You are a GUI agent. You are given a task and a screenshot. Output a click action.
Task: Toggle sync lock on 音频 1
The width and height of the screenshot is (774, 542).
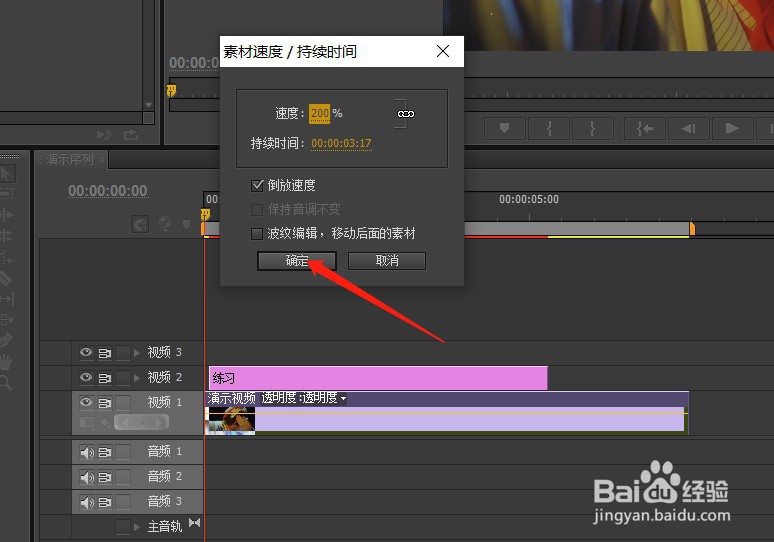(105, 452)
